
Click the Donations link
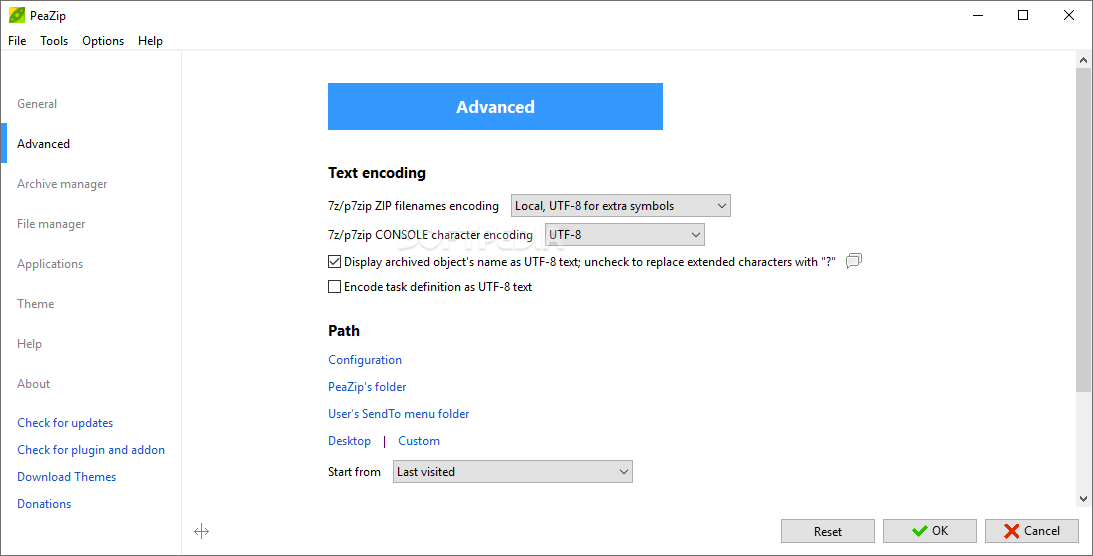pos(44,504)
